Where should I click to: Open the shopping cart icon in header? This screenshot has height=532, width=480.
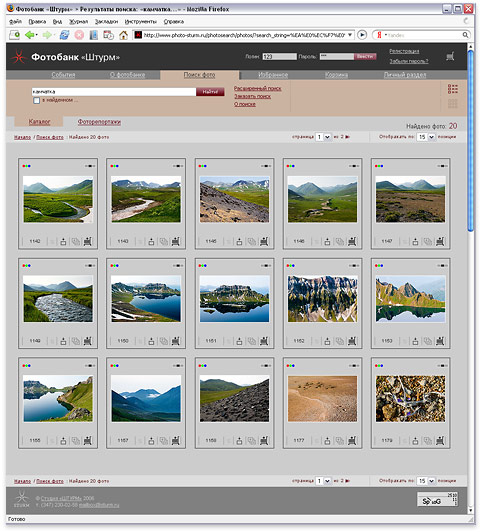tap(450, 56)
